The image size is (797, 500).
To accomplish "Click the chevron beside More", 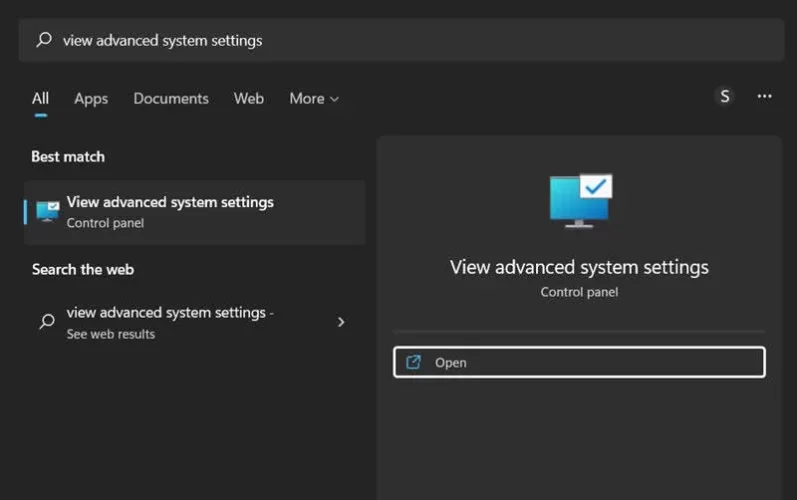I will (x=334, y=99).
